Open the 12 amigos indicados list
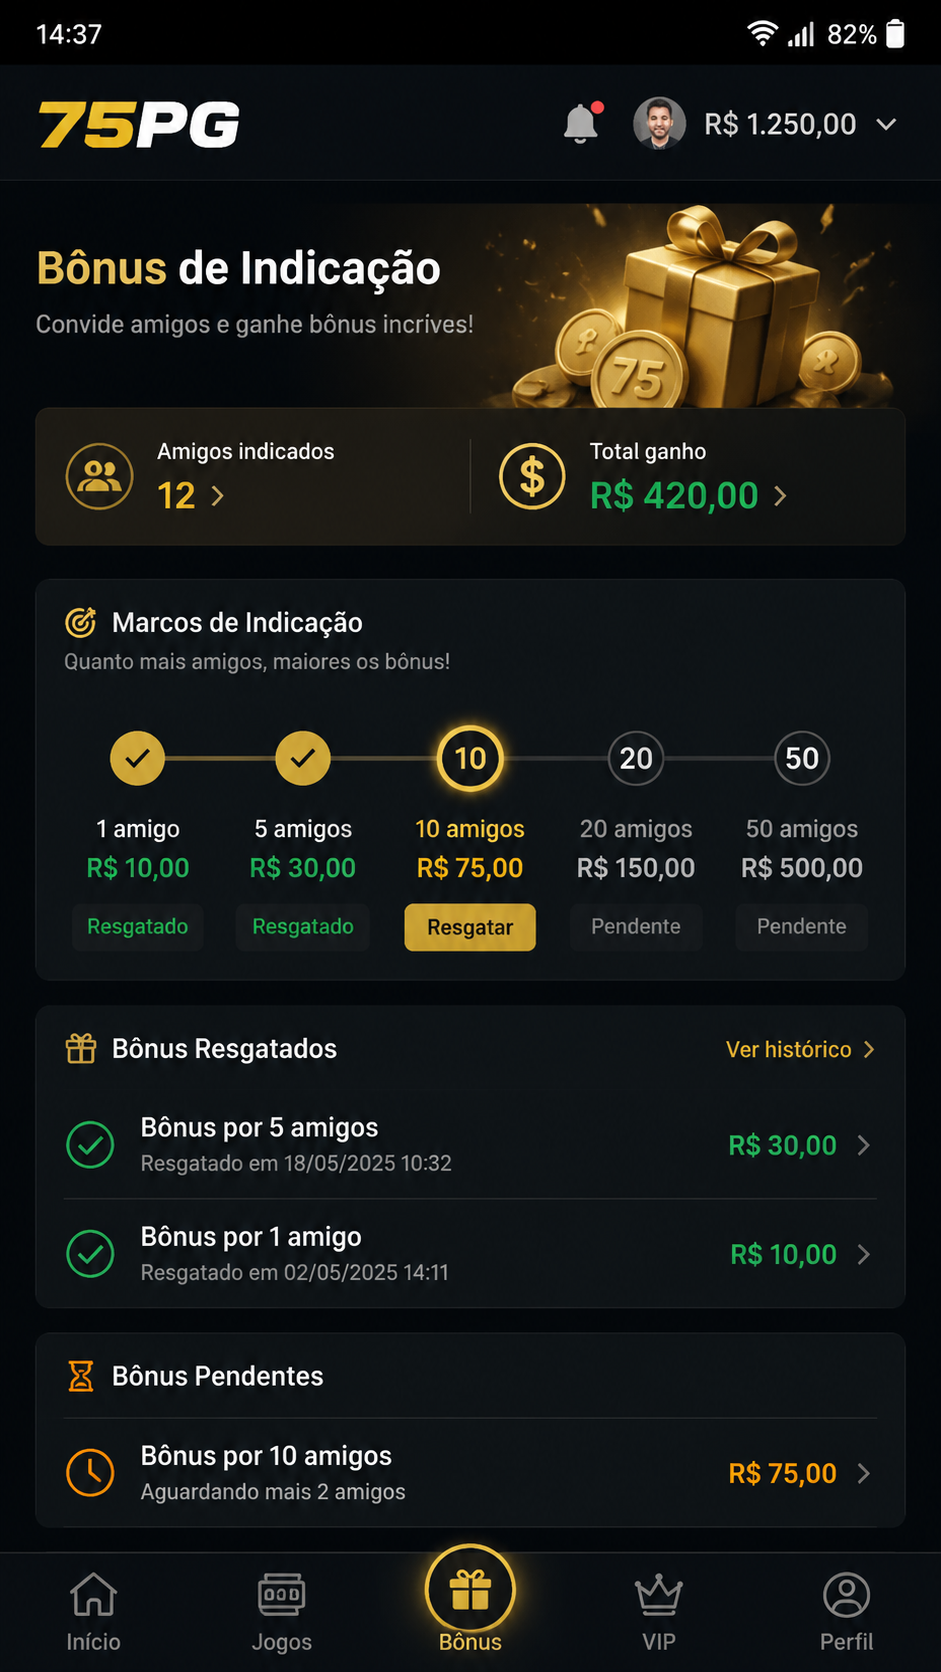The width and height of the screenshot is (941, 1672). pyautogui.click(x=190, y=496)
